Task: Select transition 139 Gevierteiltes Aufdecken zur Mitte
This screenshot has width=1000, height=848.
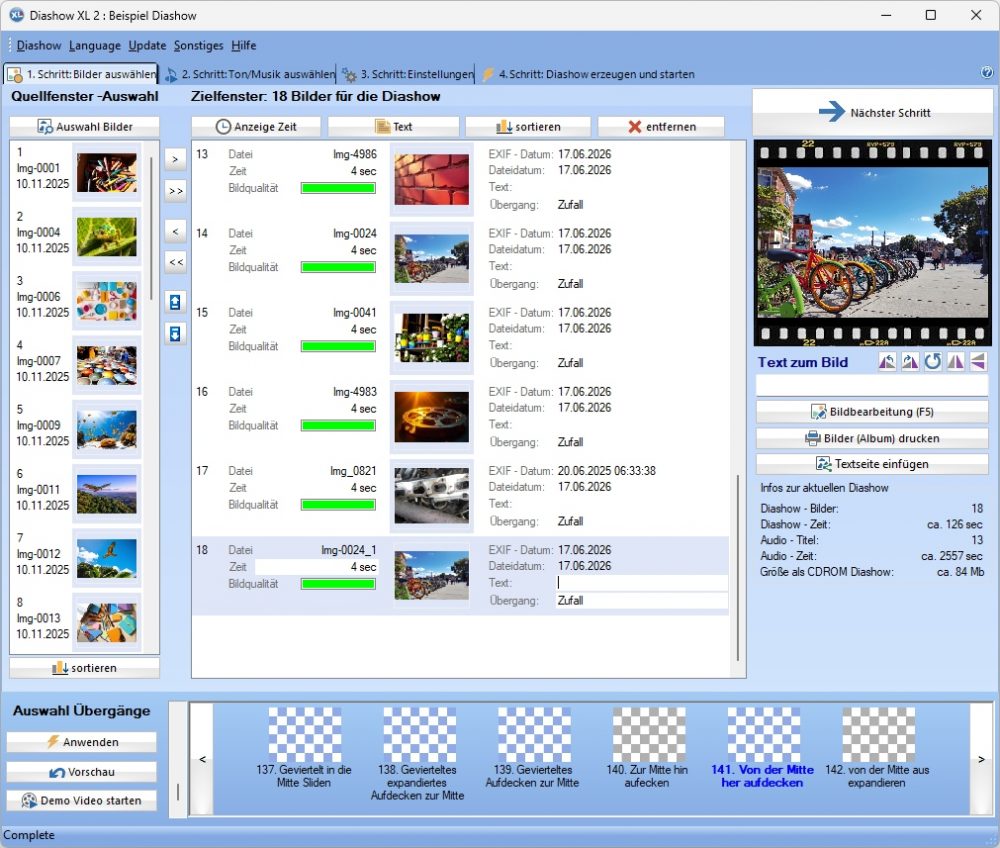Action: coord(533,749)
